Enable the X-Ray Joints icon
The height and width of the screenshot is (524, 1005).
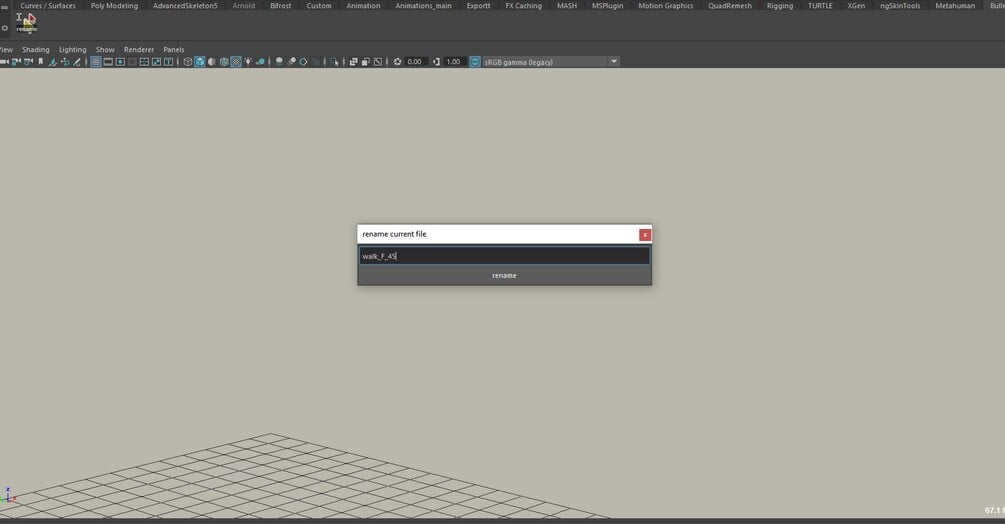click(x=378, y=61)
